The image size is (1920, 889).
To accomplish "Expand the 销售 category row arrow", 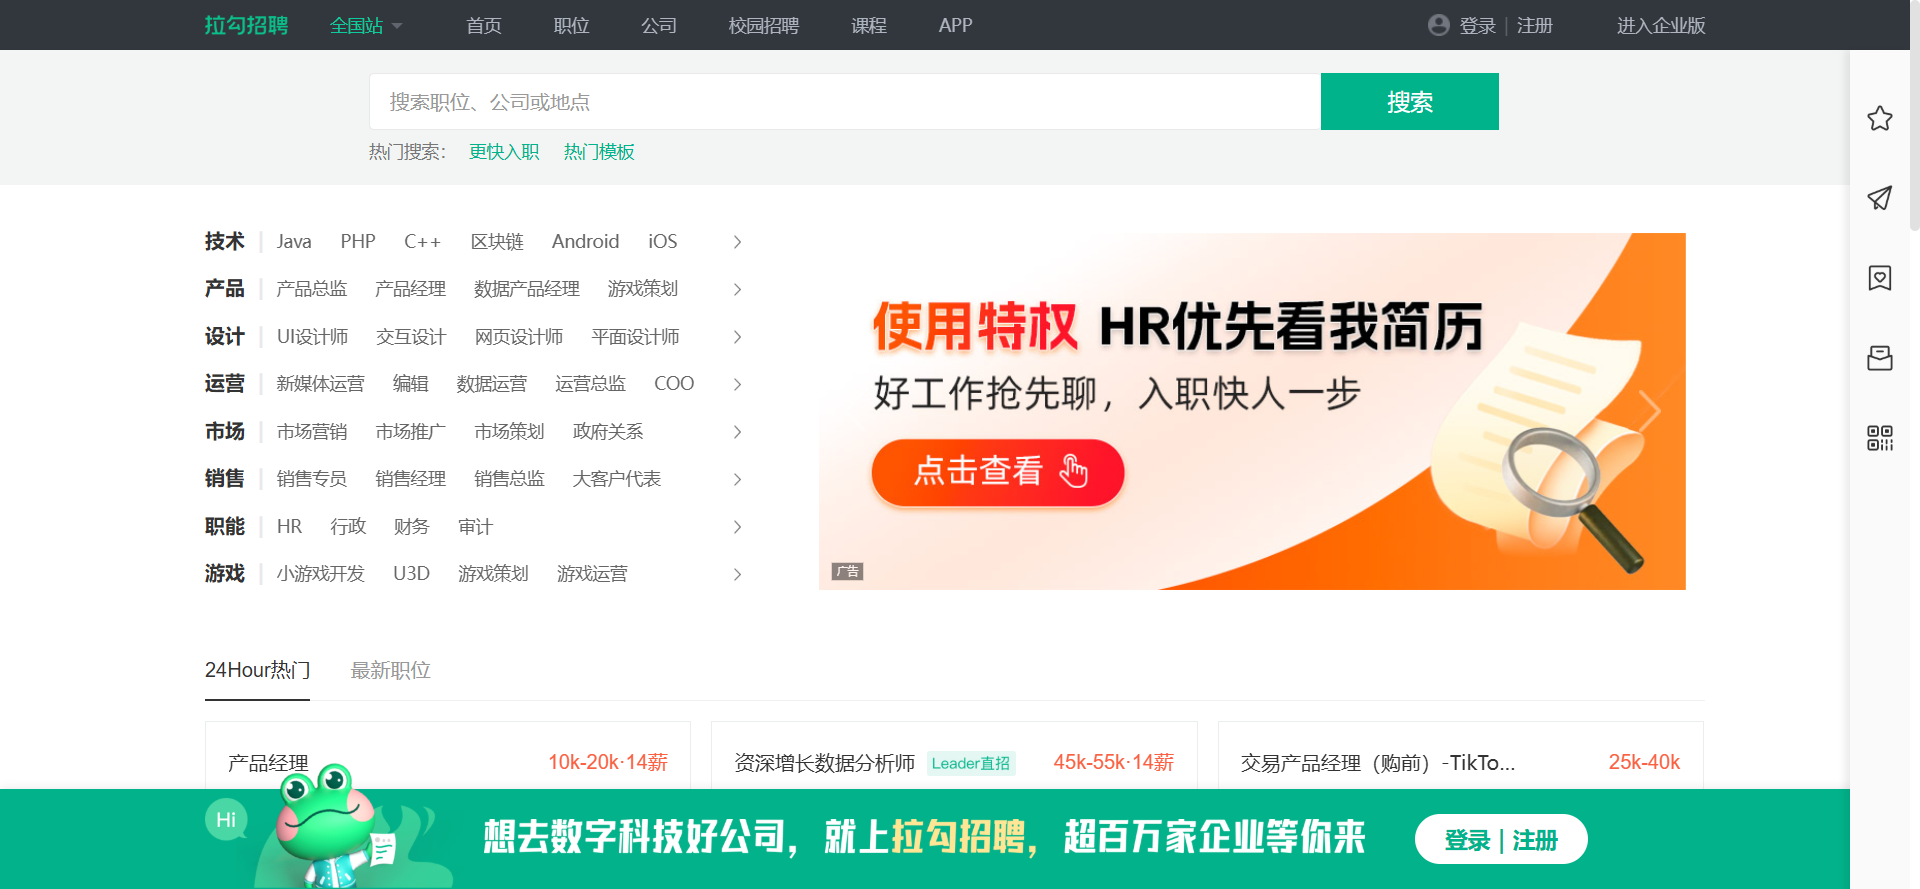I will 737,479.
